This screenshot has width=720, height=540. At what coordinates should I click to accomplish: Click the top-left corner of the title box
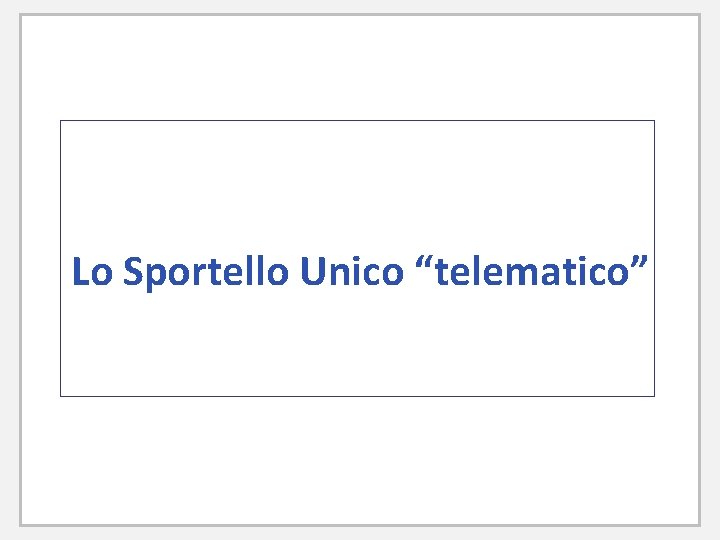pyautogui.click(x=61, y=121)
